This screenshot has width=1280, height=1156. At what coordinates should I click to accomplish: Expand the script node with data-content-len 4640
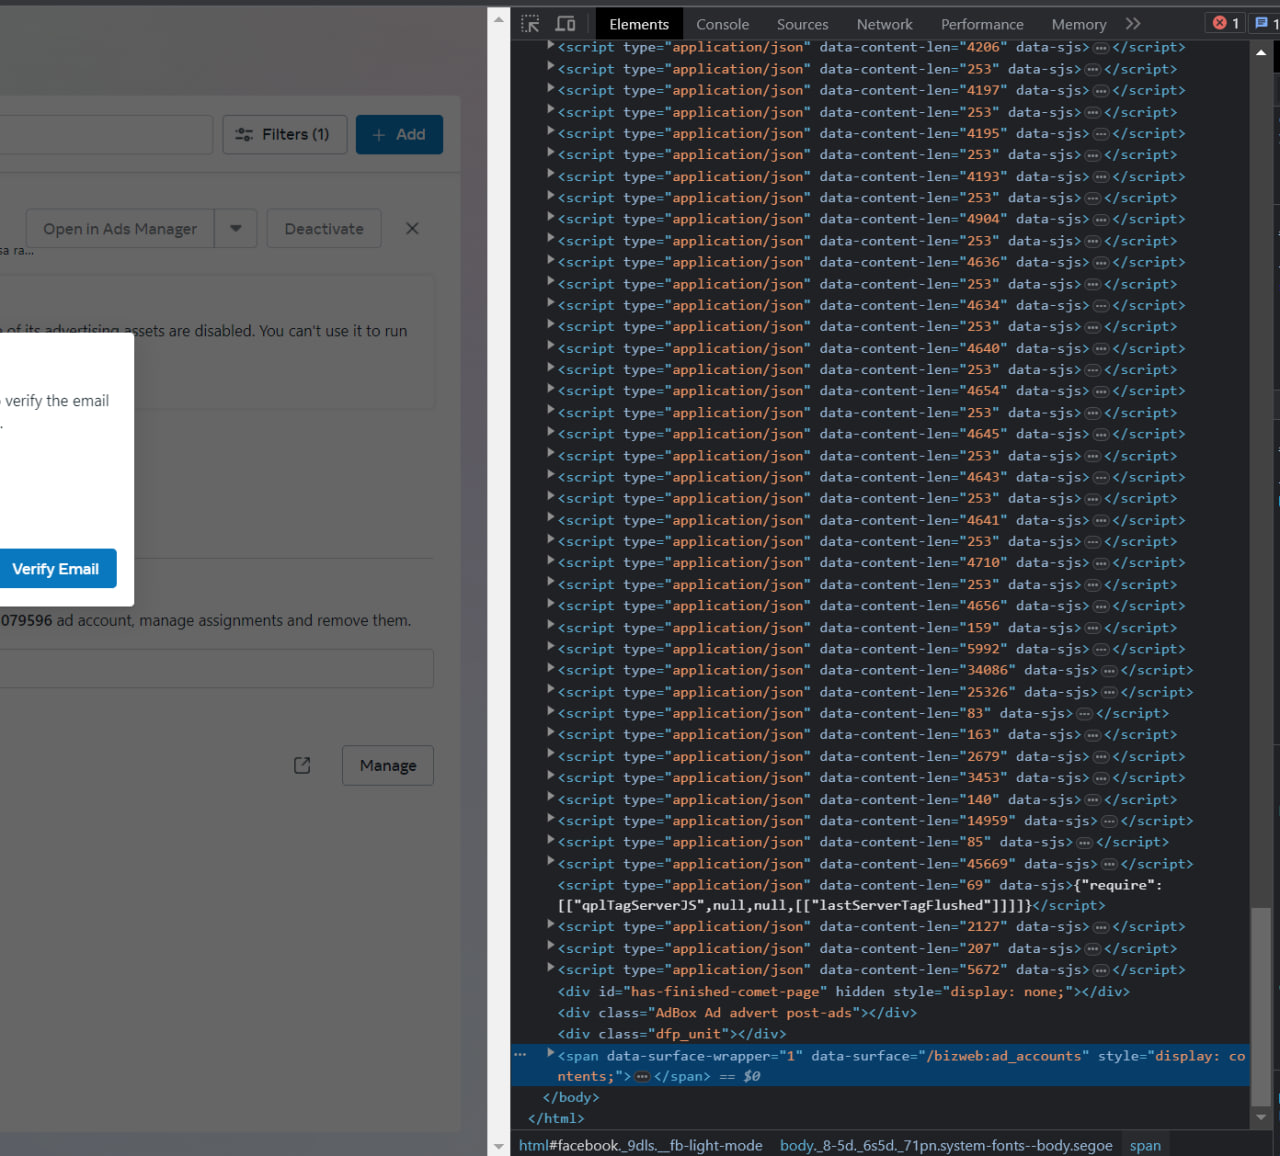click(x=550, y=347)
